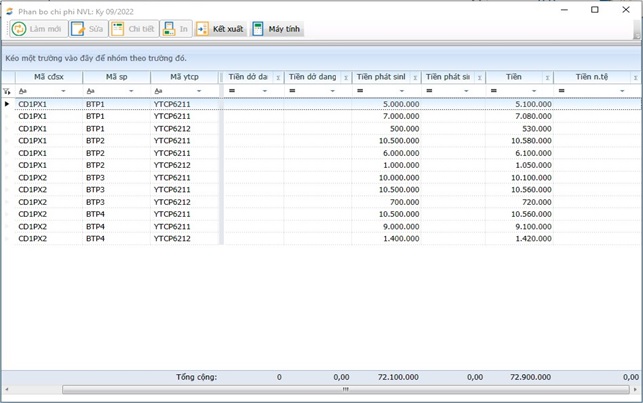
Task: Open filter dropdown under Mã cđsx column
Action: pos(63,91)
